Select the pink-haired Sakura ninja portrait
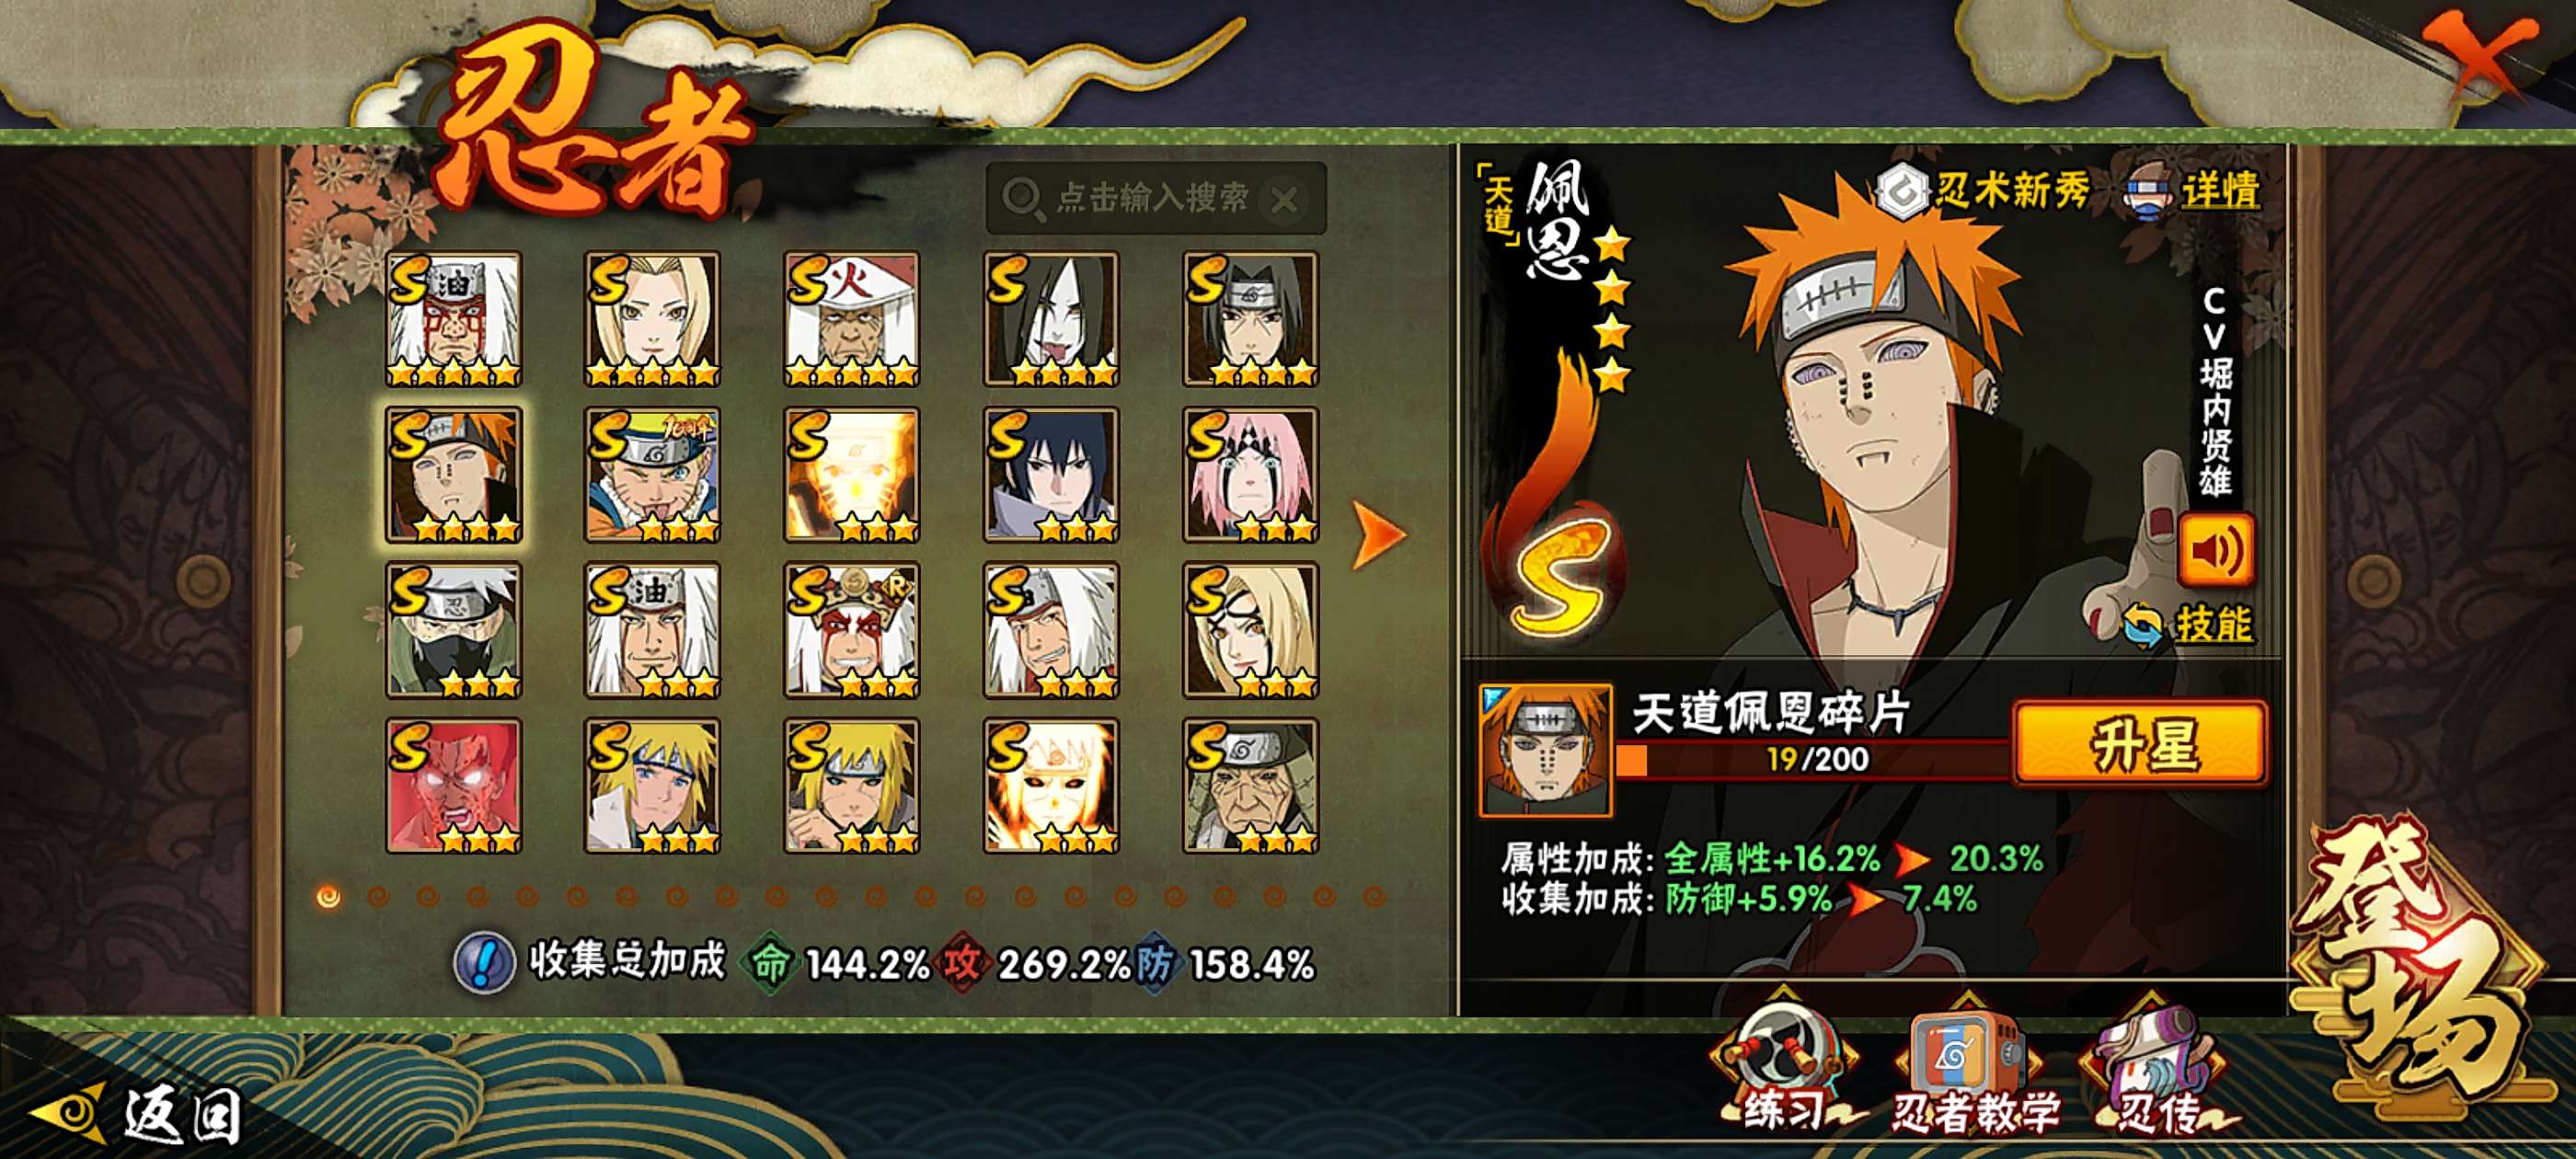Viewport: 2576px width, 1159px height. (1250, 474)
